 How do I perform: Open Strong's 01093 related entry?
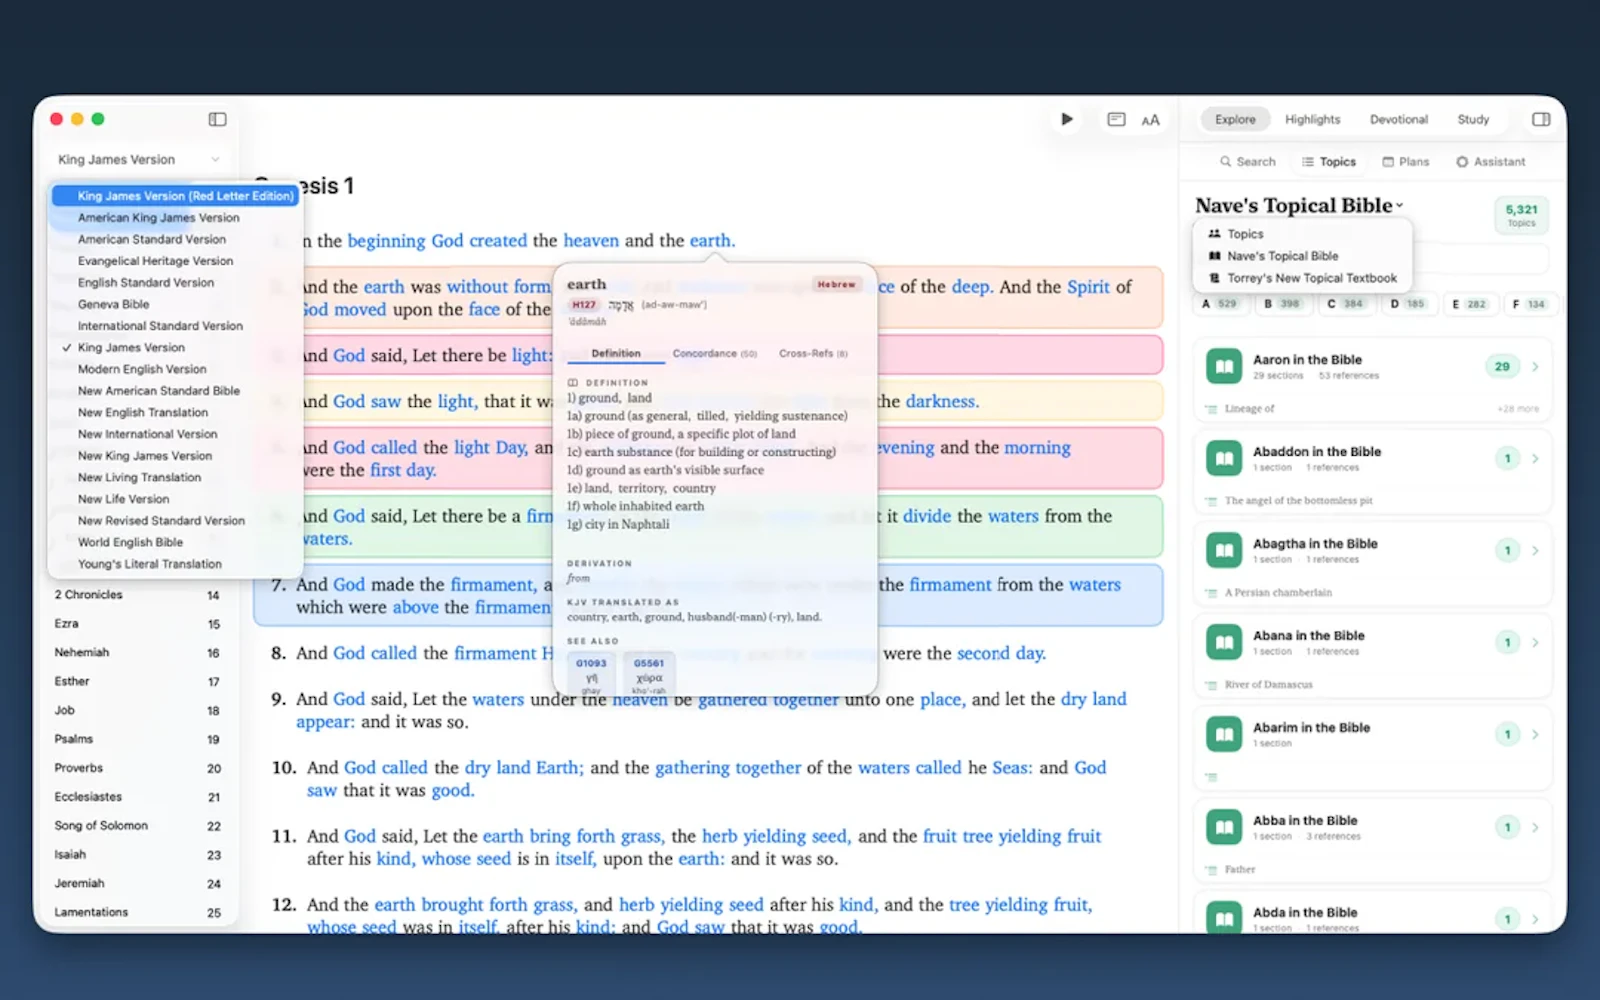point(591,675)
